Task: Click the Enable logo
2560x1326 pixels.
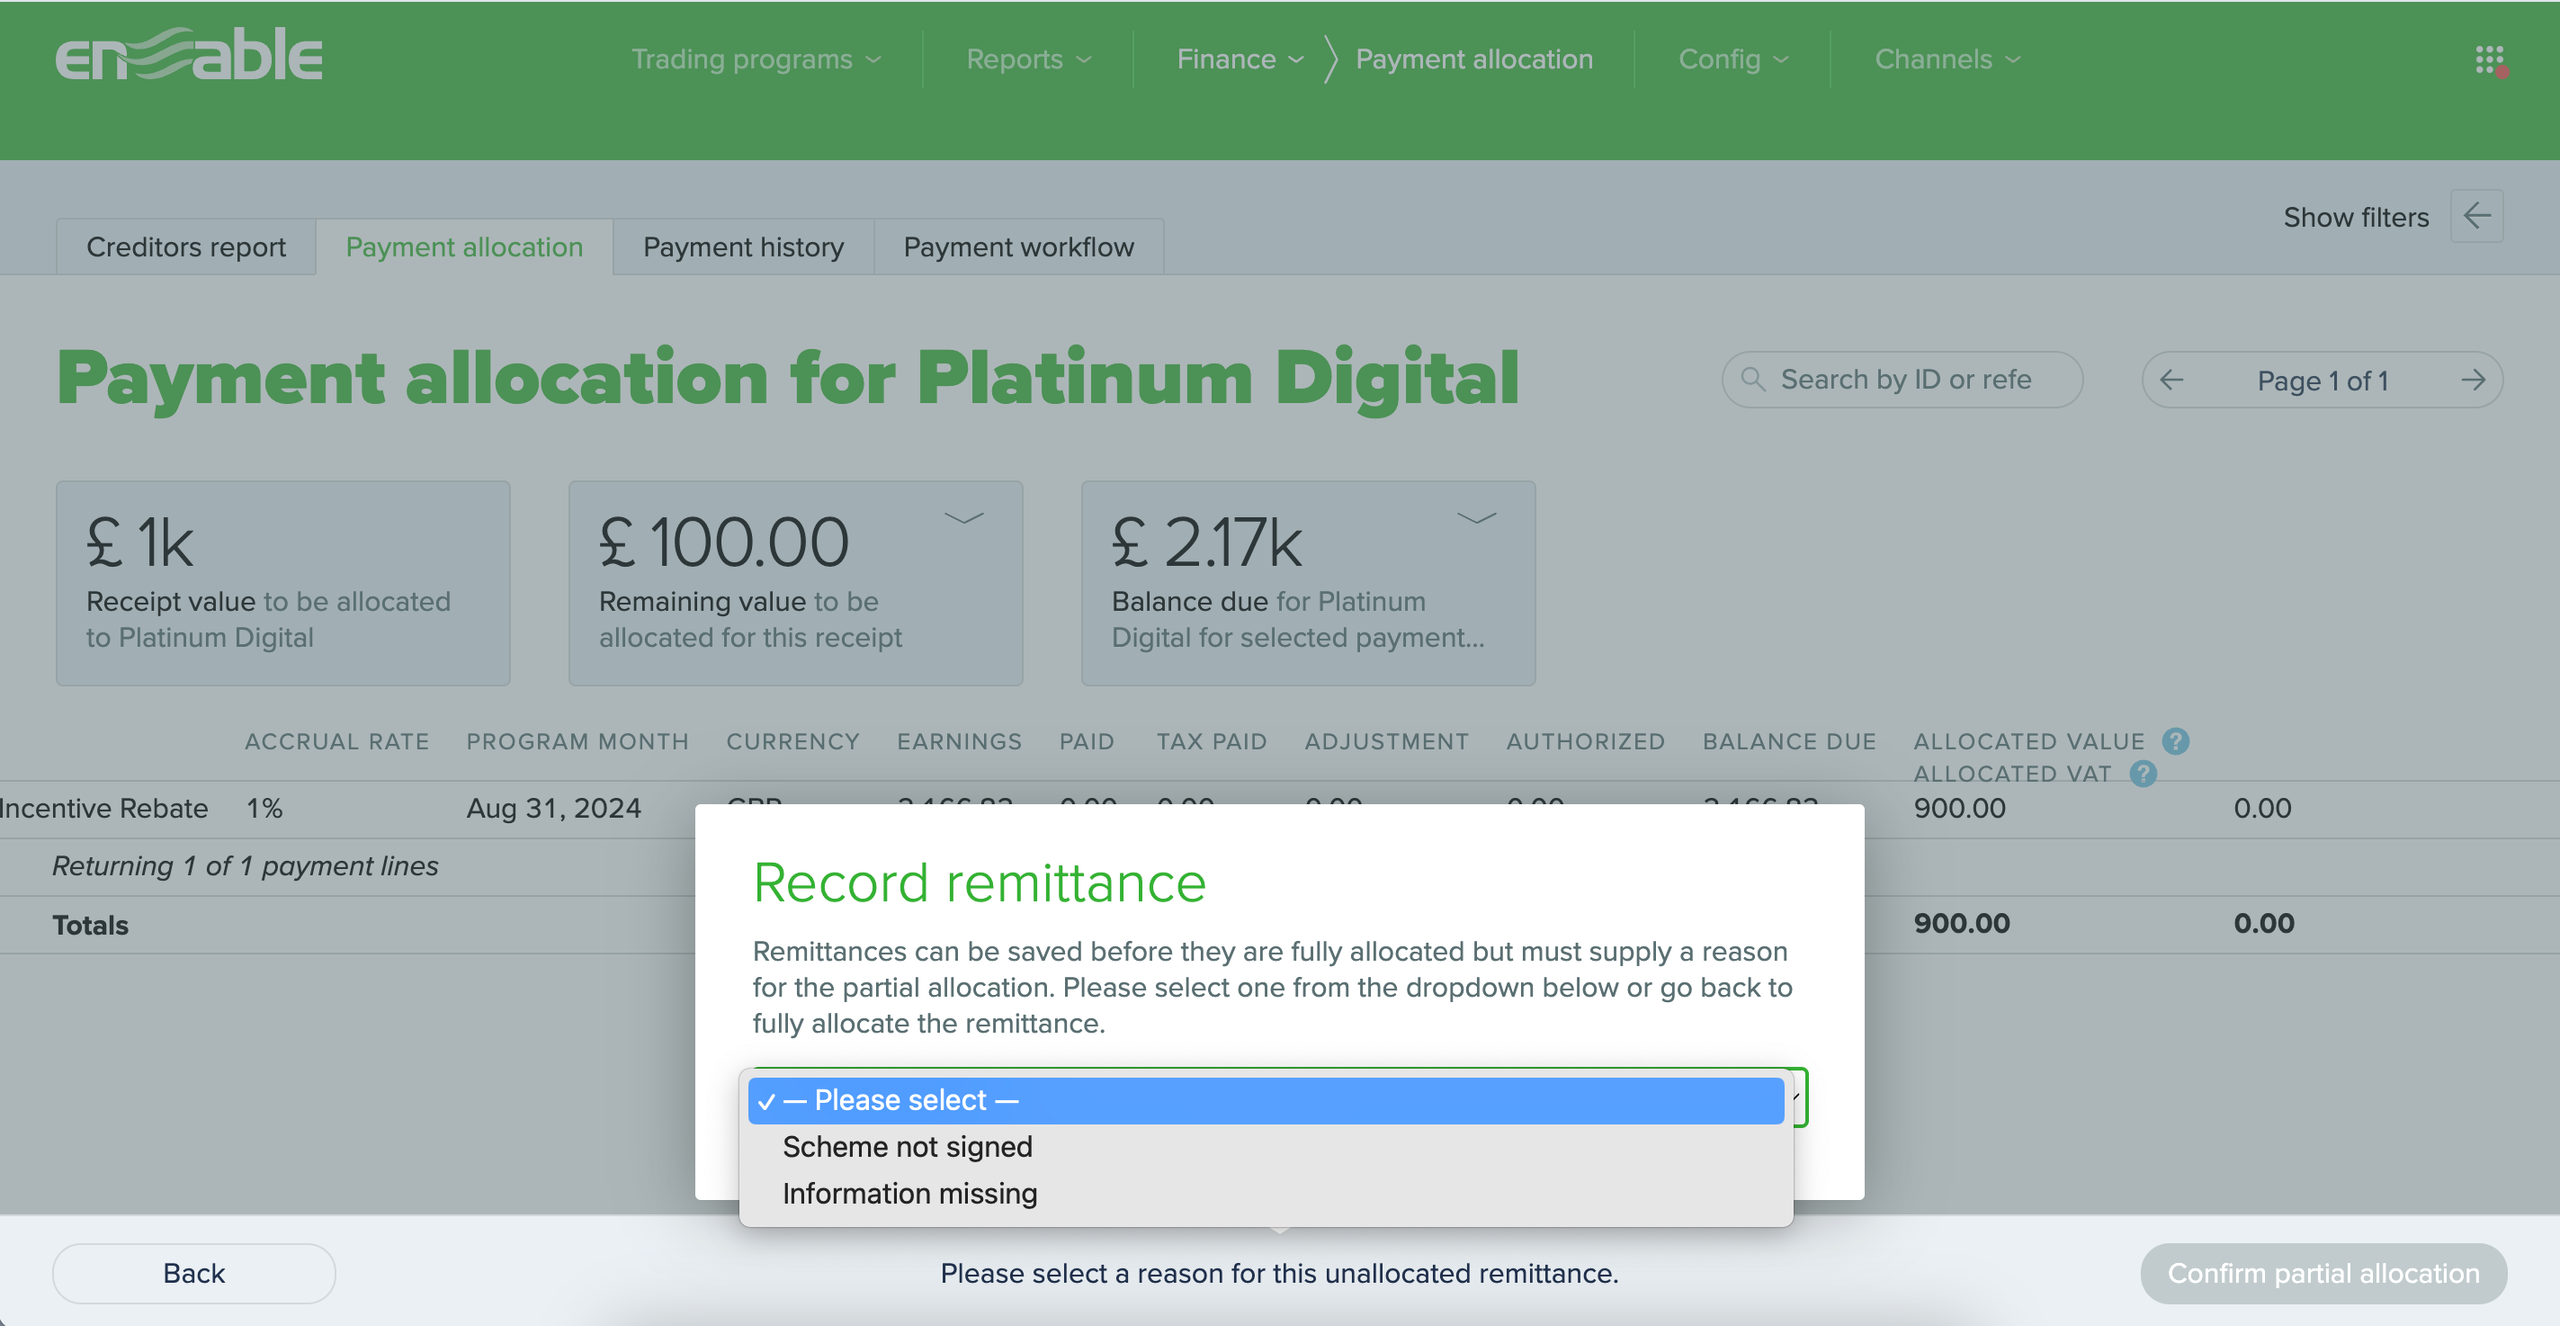Action: pos(189,55)
